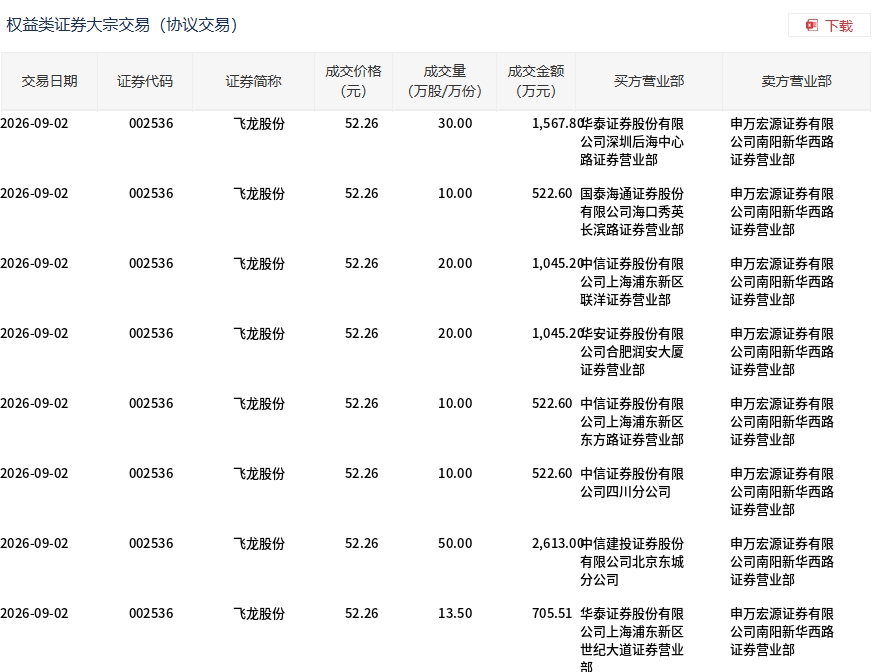Select the 2,613.00 amount cell
Screen dimensions: 872x672
point(557,543)
